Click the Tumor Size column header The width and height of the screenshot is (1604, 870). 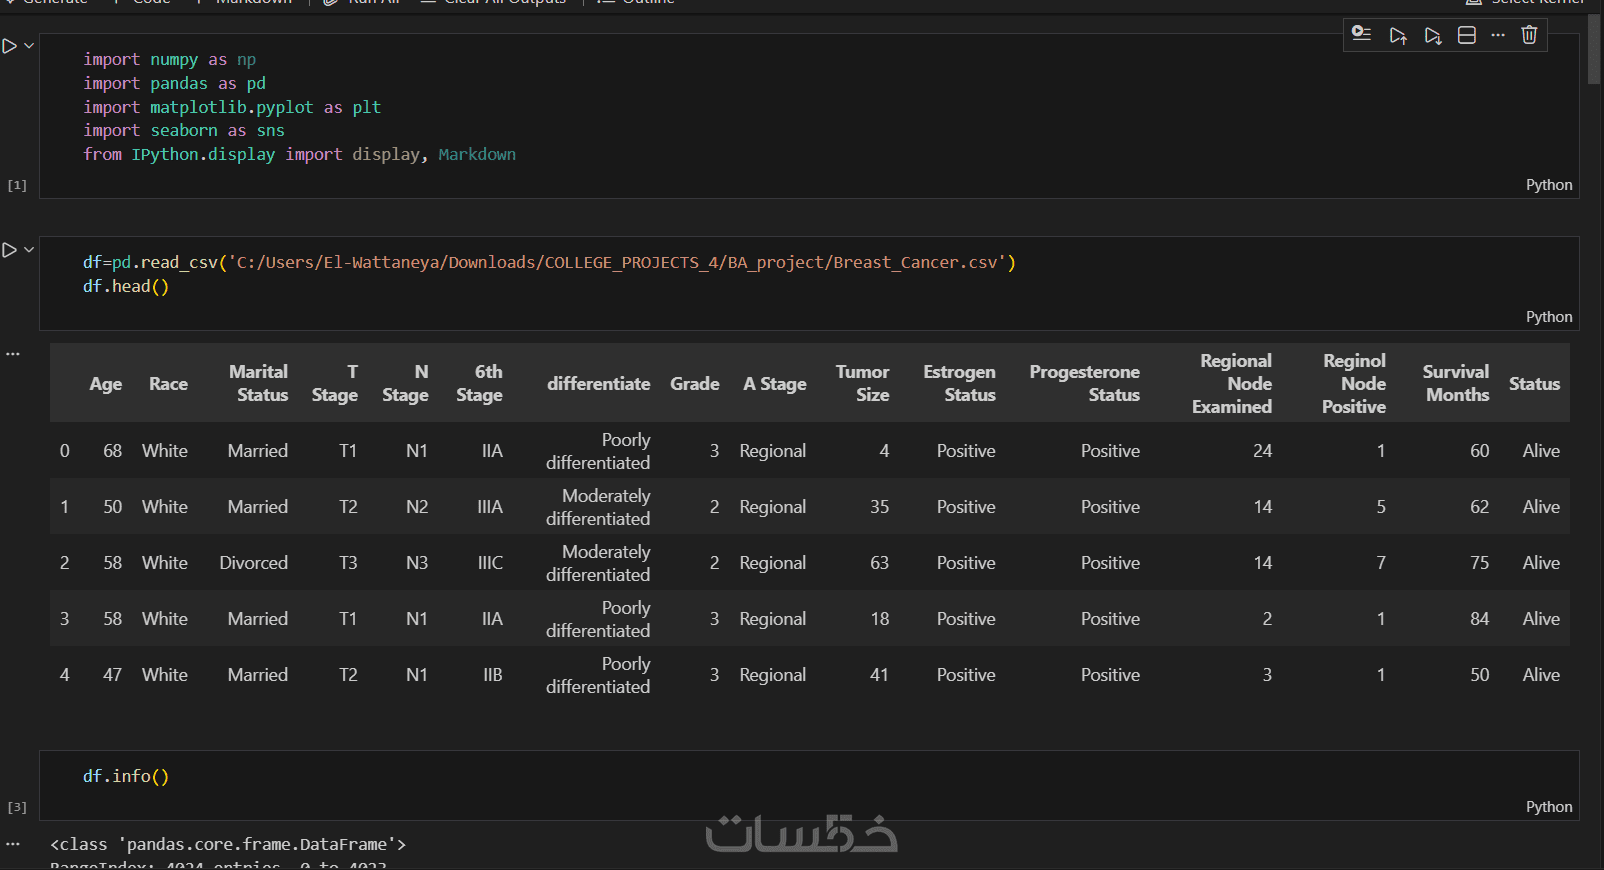(862, 383)
